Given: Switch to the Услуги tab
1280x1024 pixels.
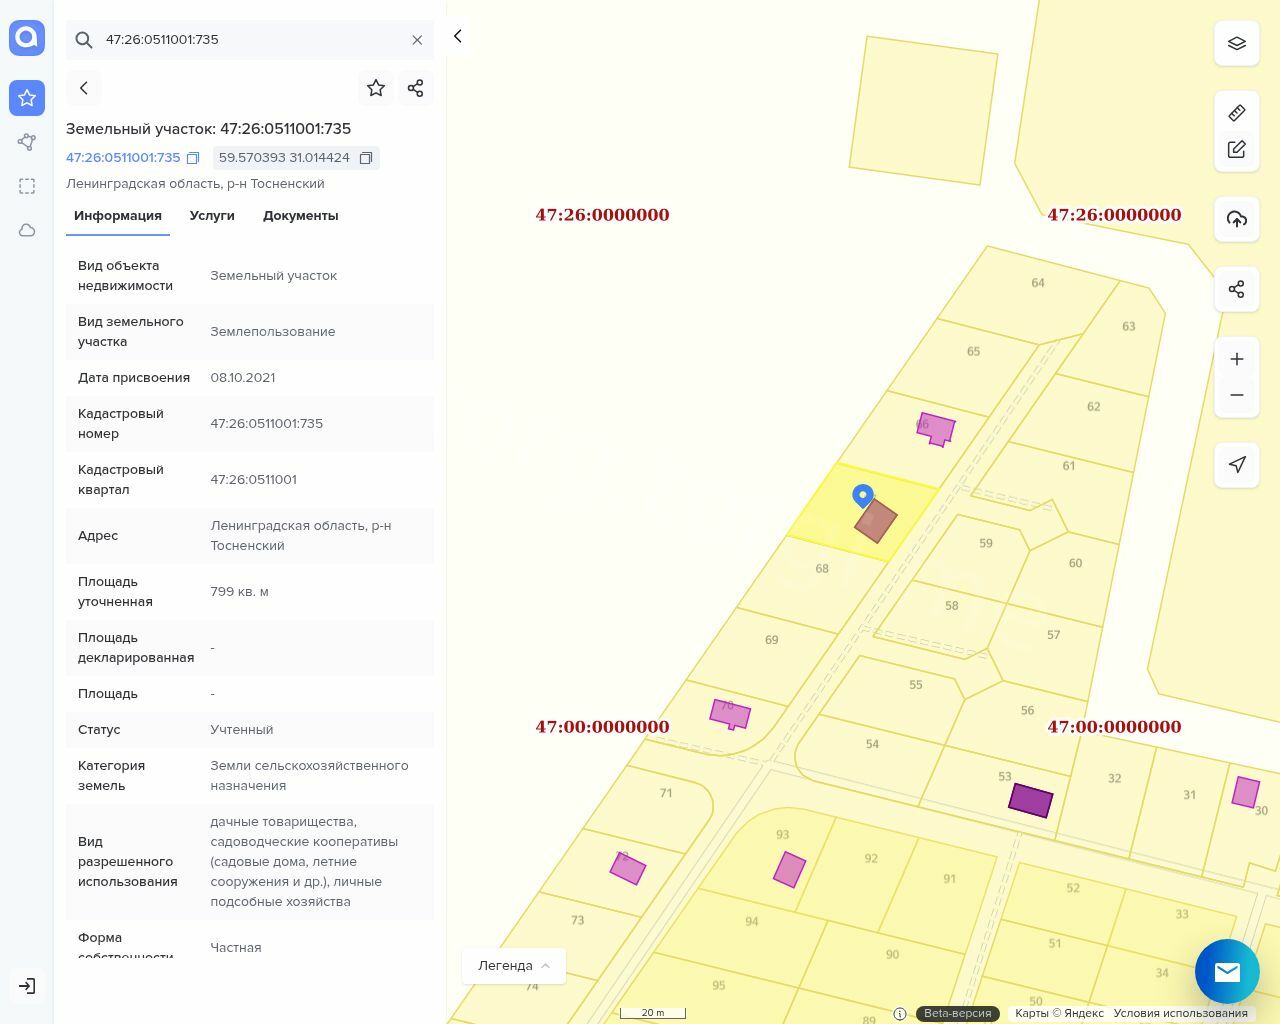Looking at the screenshot, I should coord(212,216).
